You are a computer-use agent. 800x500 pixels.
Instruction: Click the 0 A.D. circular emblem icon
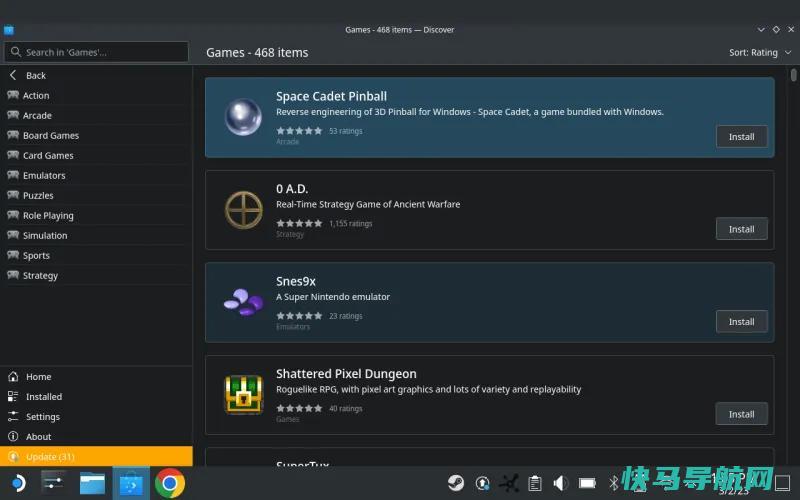coord(243,210)
